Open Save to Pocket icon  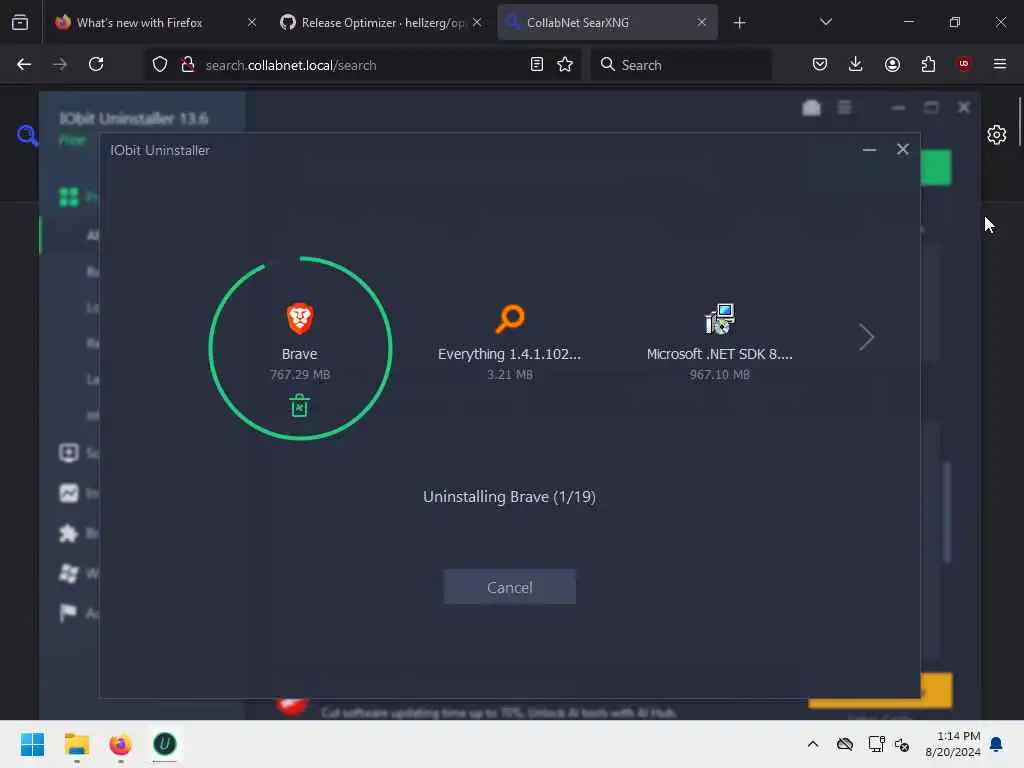click(x=820, y=64)
